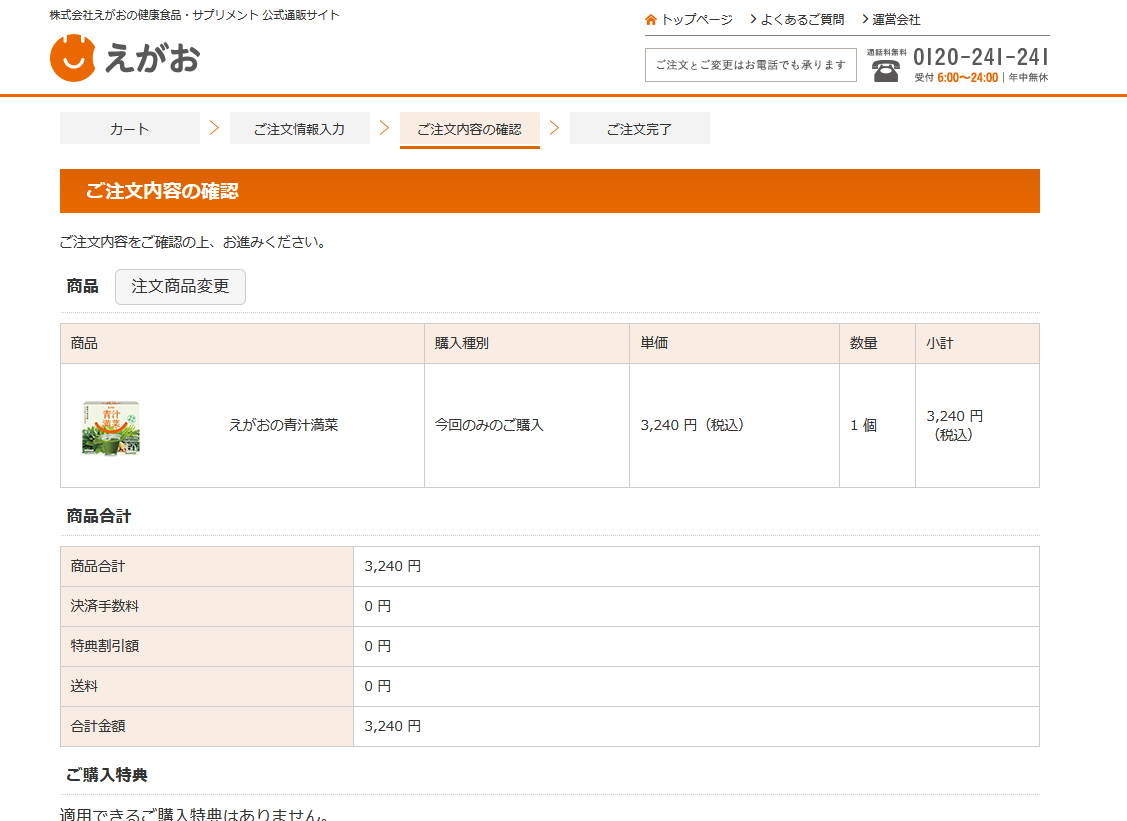Click the 単価 column header

click(x=735, y=344)
